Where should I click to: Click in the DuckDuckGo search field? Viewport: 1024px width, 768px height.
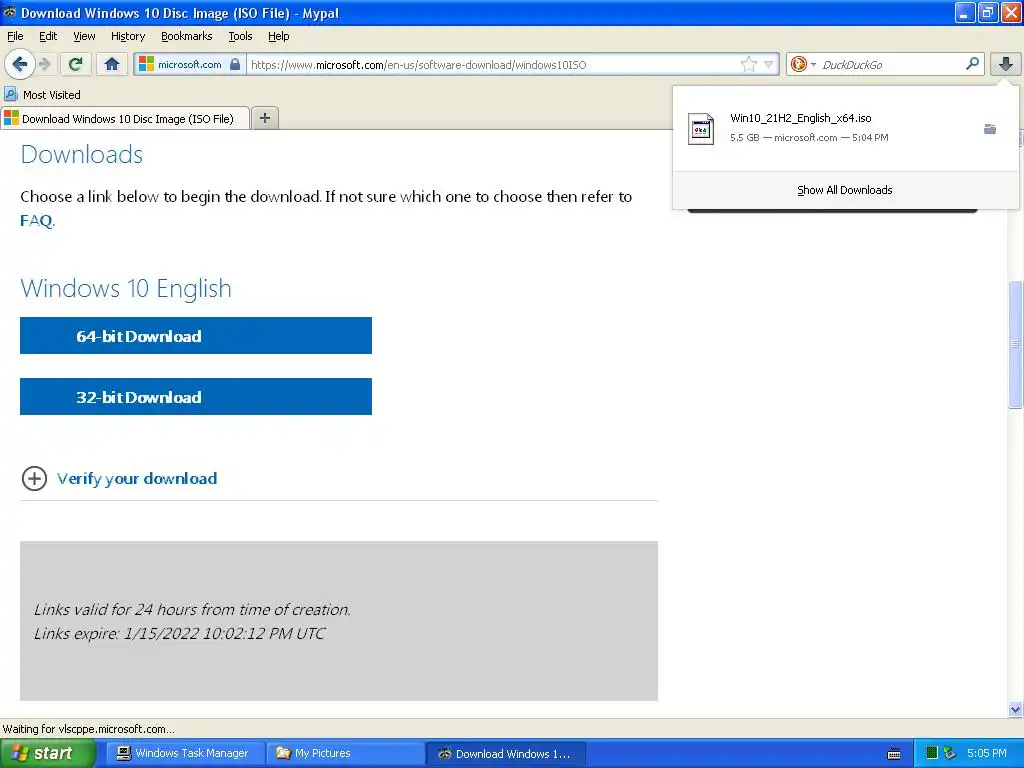[x=891, y=64]
